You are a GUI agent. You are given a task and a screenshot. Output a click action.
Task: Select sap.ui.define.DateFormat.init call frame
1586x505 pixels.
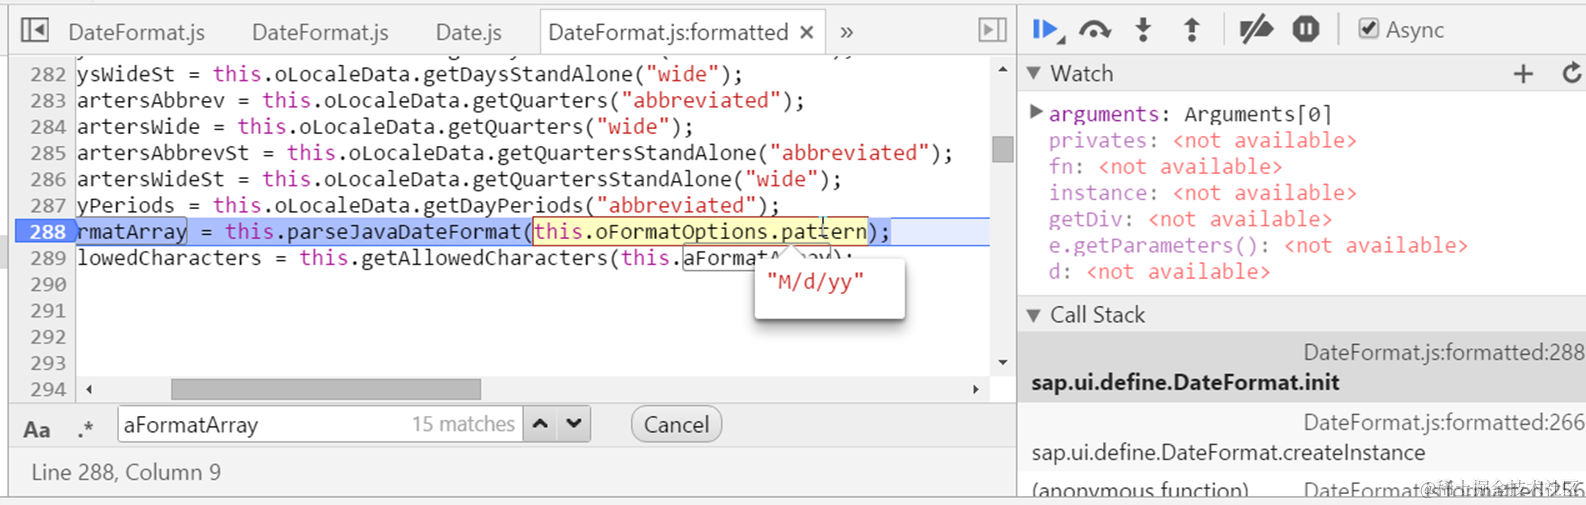tap(1302, 367)
